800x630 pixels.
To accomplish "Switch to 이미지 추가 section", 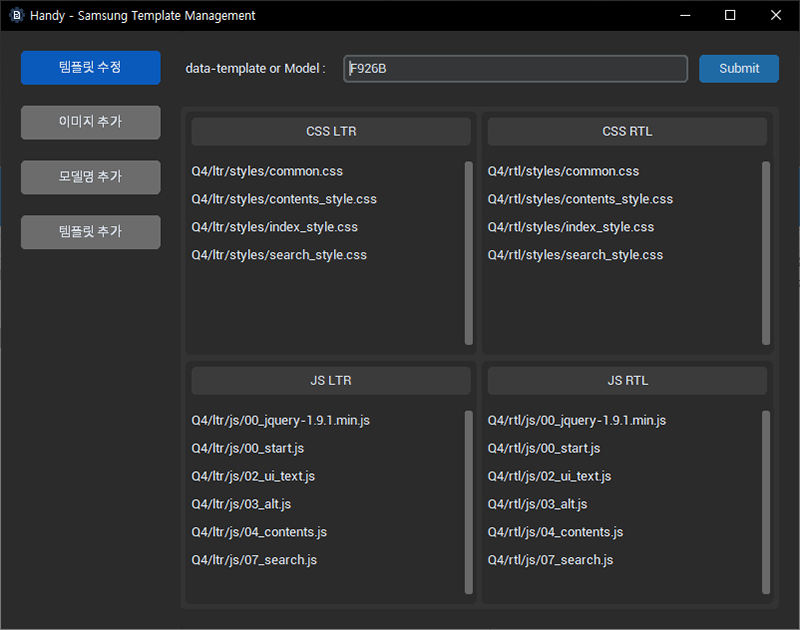I will tap(90, 122).
